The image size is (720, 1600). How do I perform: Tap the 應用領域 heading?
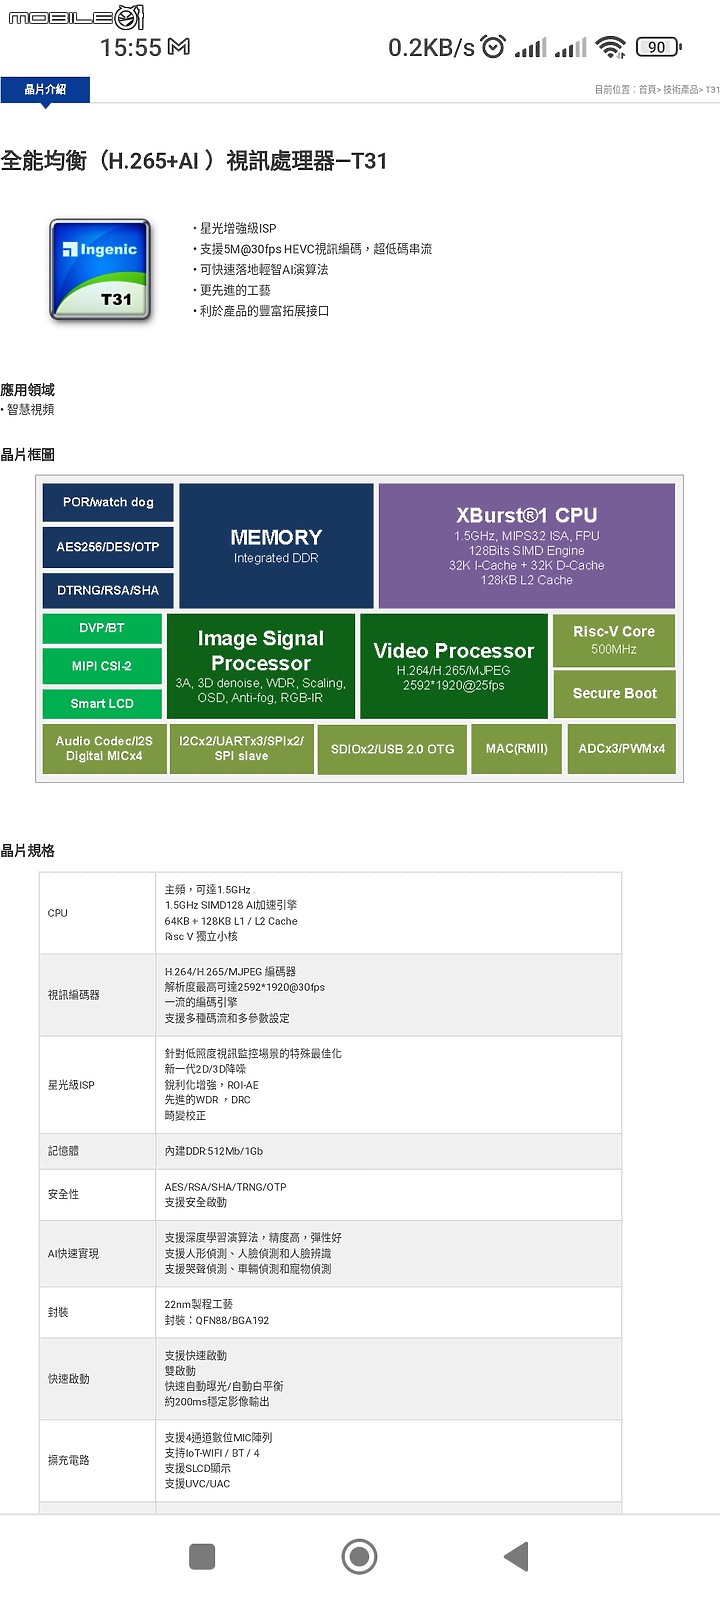click(x=28, y=390)
